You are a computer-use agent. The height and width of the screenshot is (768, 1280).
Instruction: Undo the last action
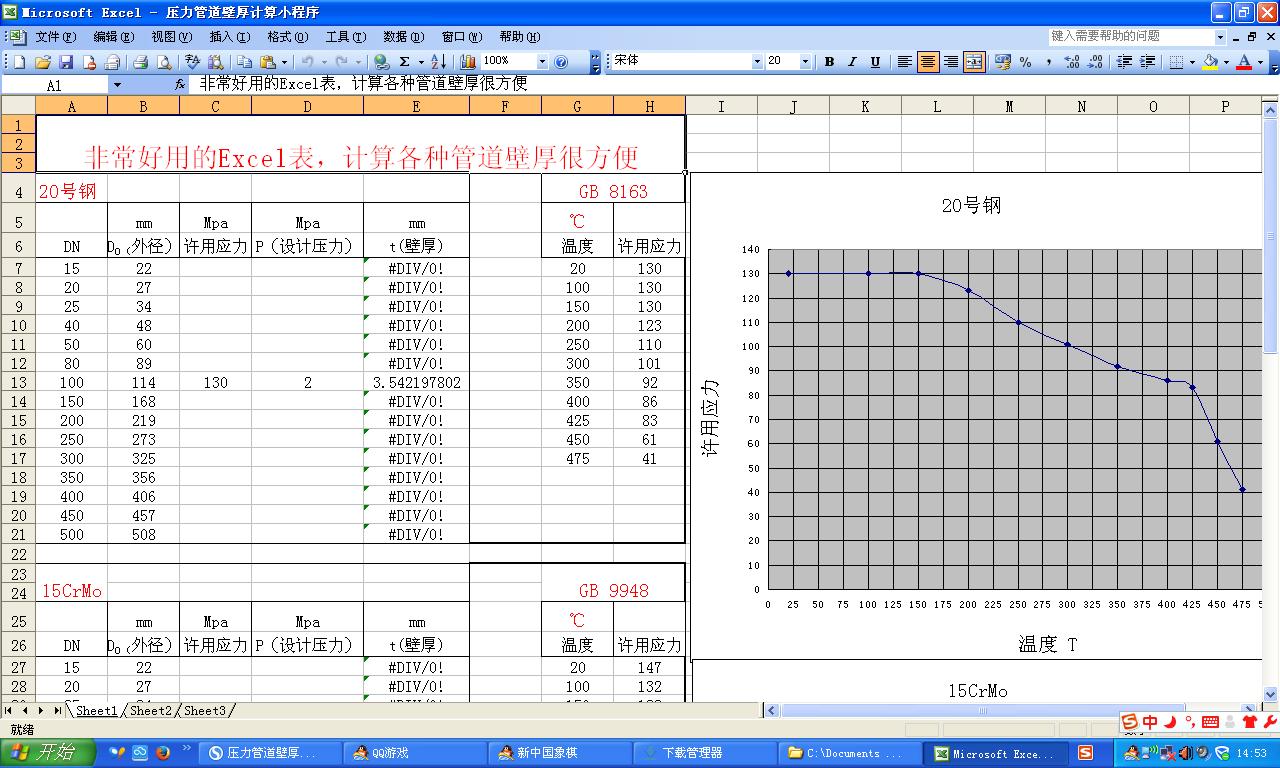pyautogui.click(x=308, y=62)
